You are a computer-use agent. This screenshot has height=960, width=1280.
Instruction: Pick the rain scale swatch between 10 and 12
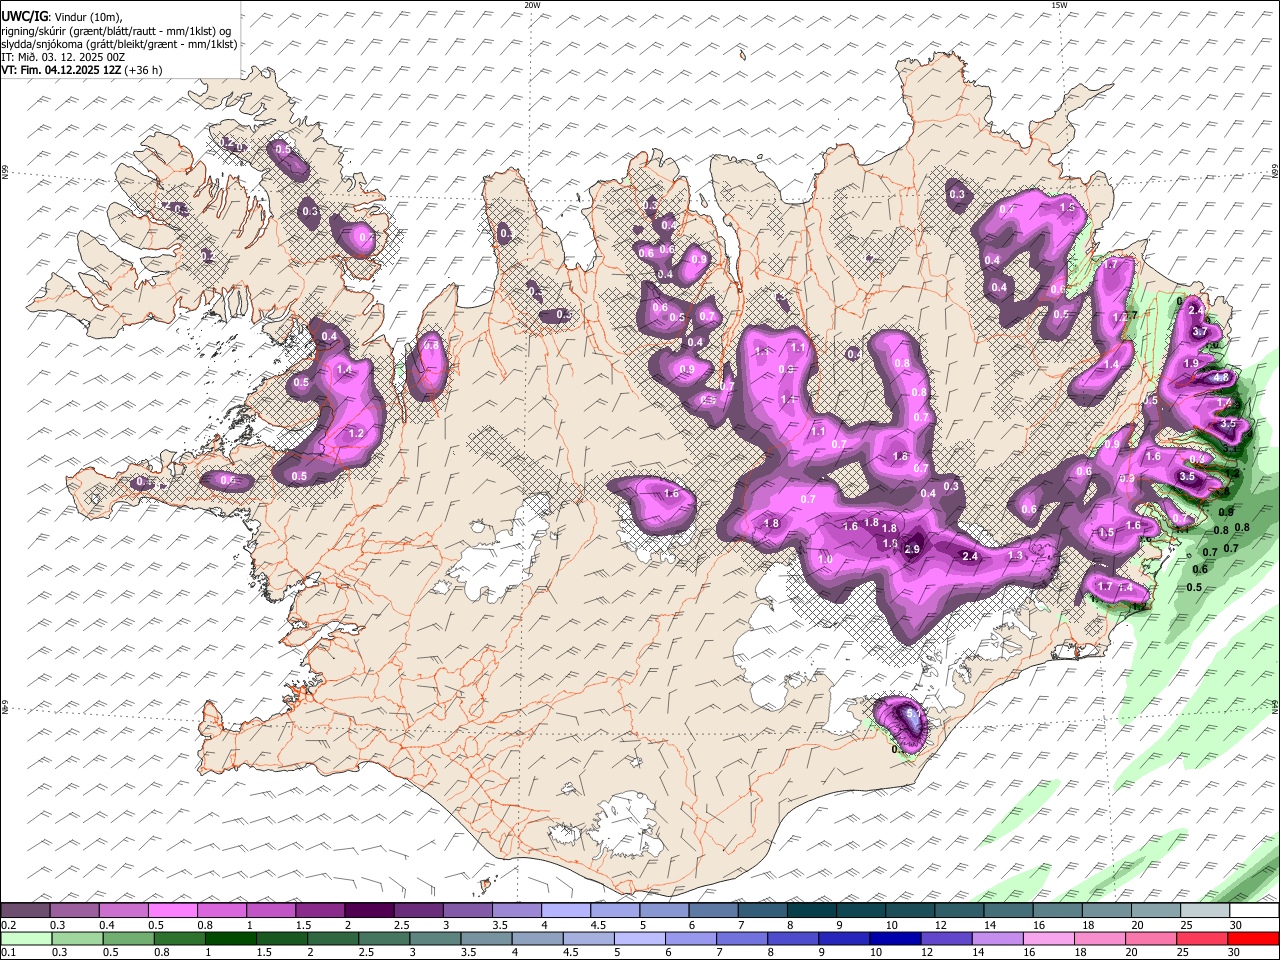896,938
